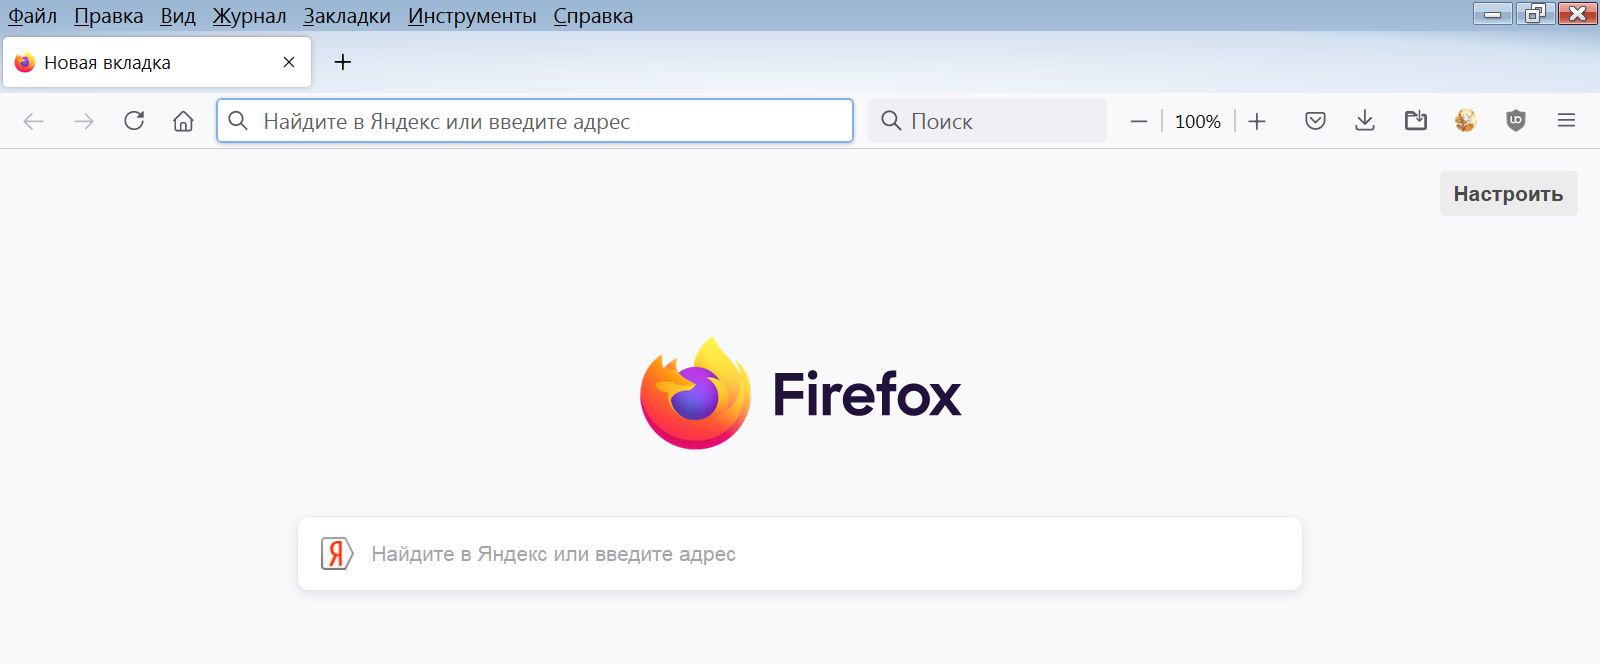Image resolution: width=1600 pixels, height=664 pixels.
Task: Click the profile avatar extension icon
Action: [1466, 121]
